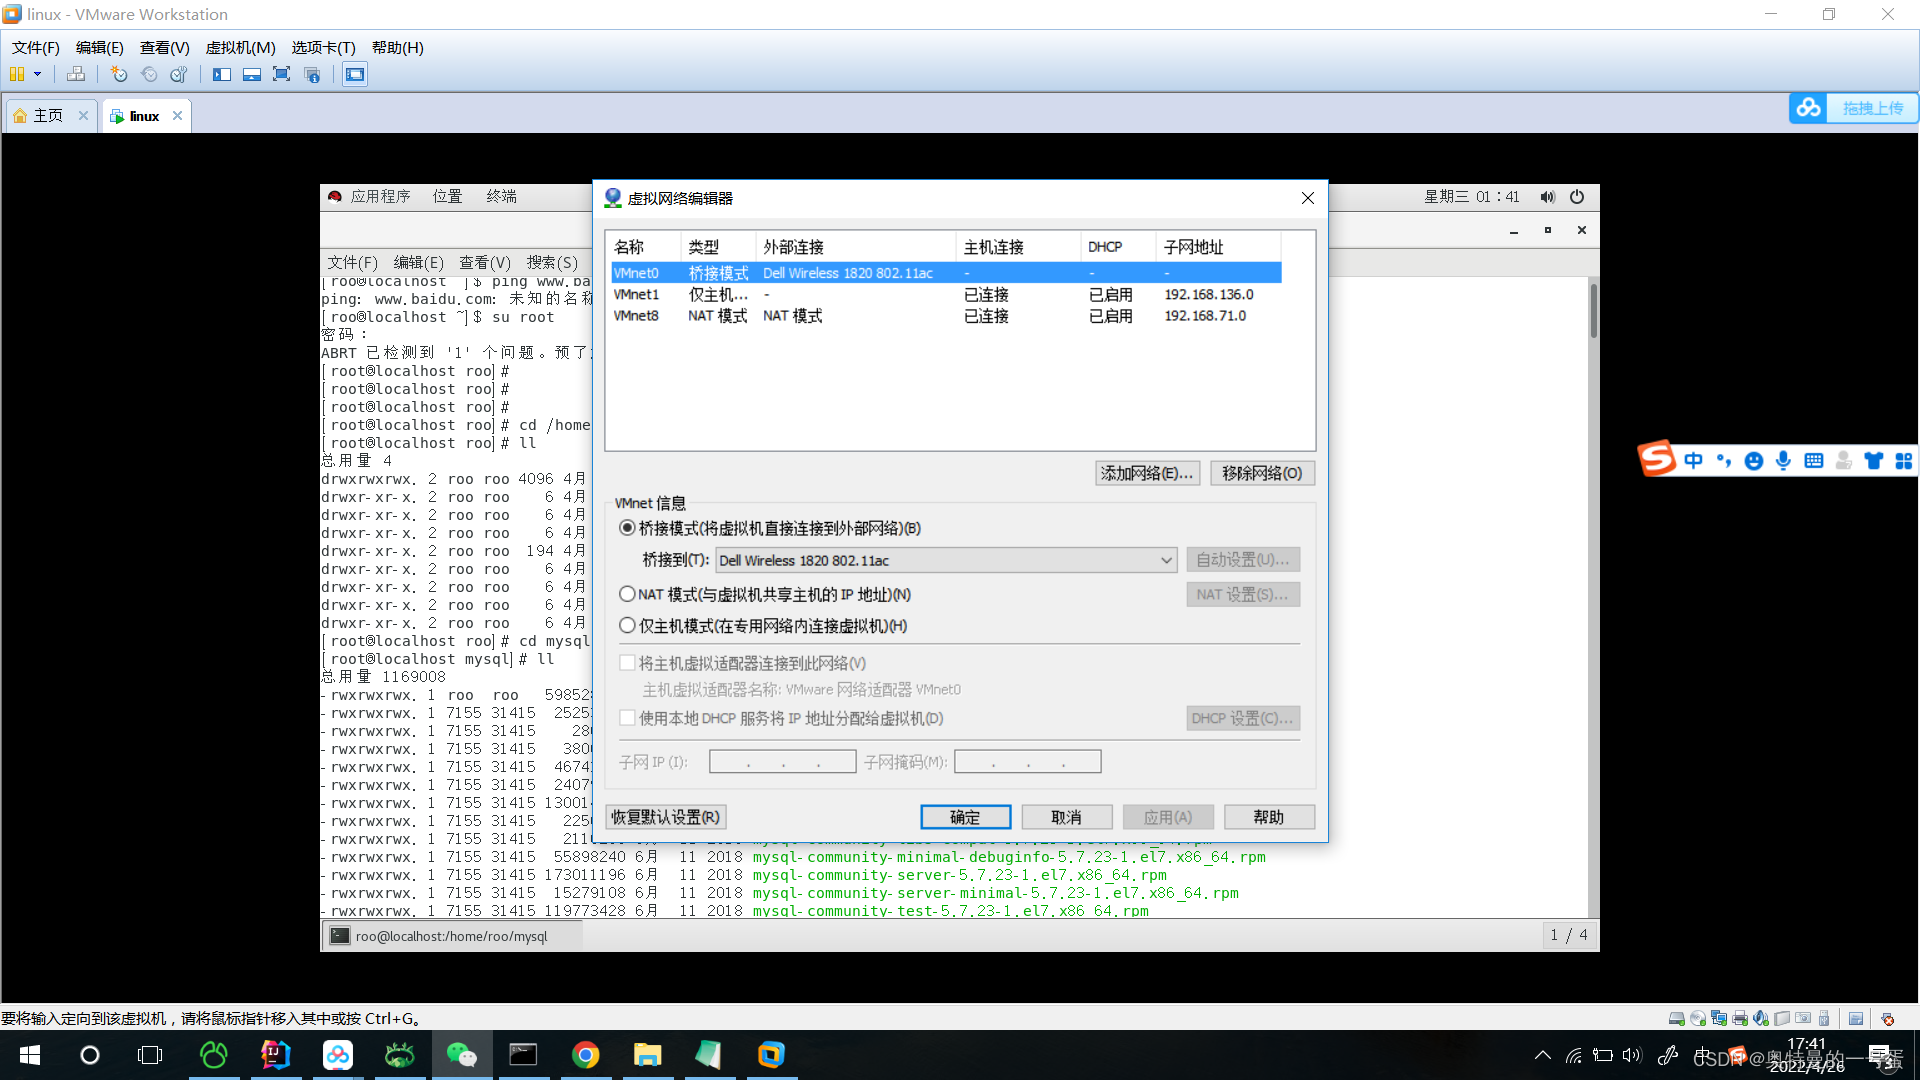Click the Sogou S logo on input bar

tap(1657, 459)
